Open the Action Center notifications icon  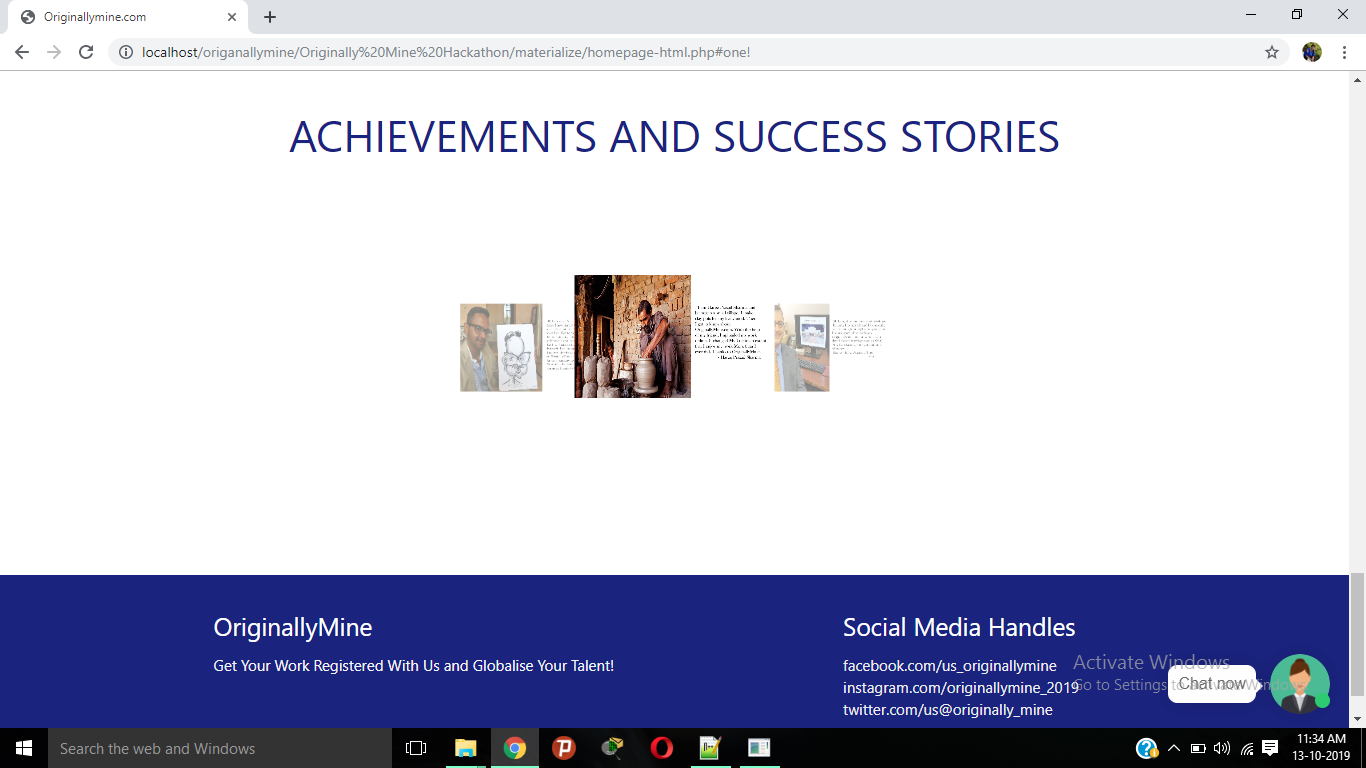click(1270, 748)
